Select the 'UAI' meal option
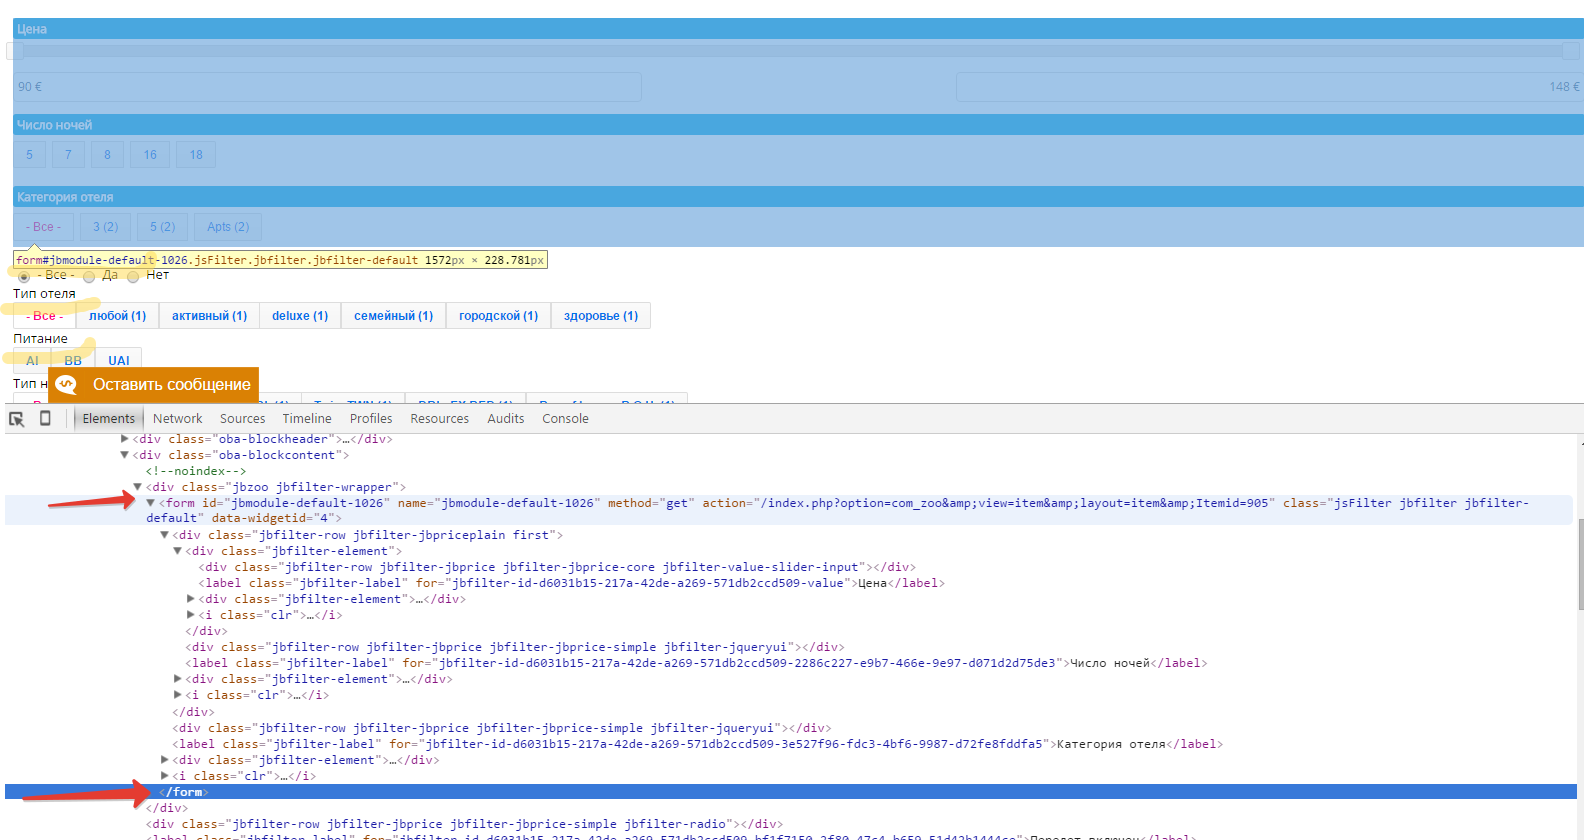This screenshot has height=840, width=1584. click(x=119, y=360)
